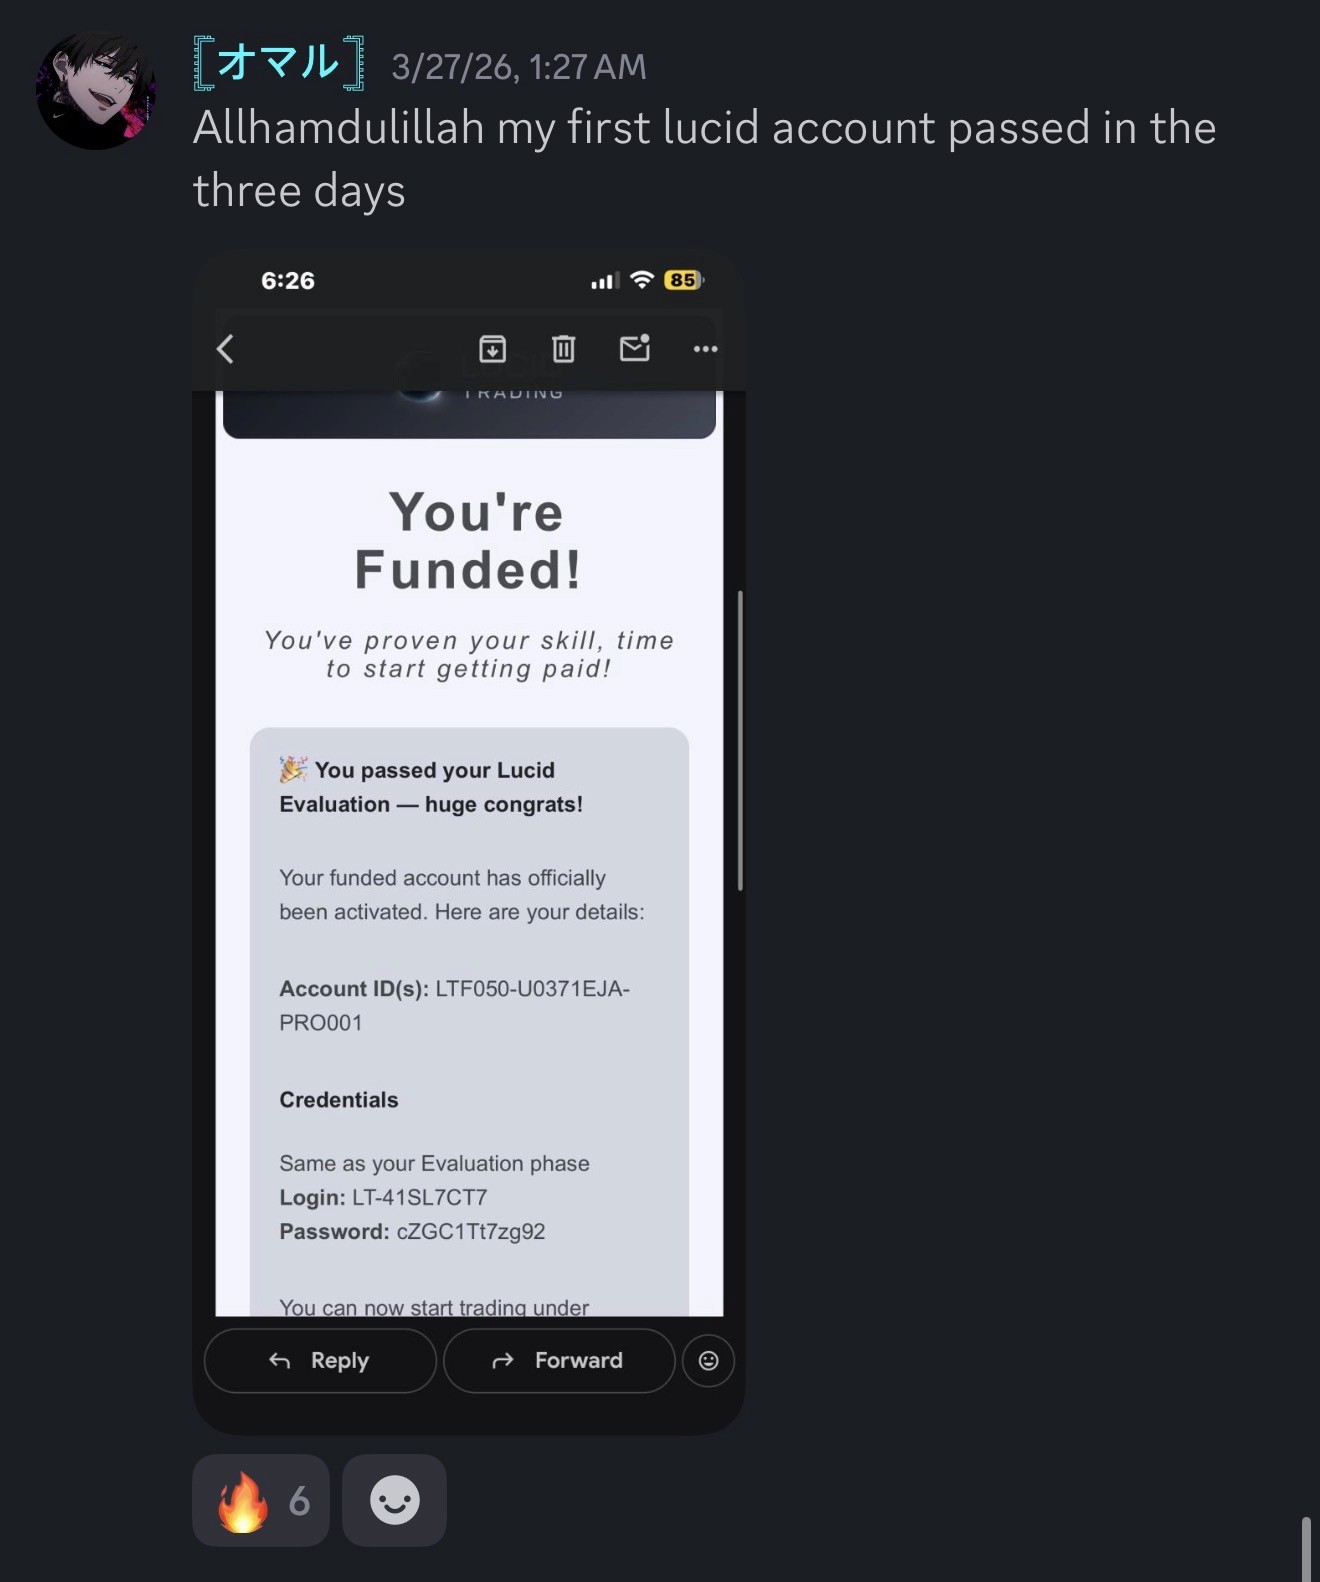Archive the email with the archive icon
Screen dimensions: 1320x1582
(x=492, y=349)
